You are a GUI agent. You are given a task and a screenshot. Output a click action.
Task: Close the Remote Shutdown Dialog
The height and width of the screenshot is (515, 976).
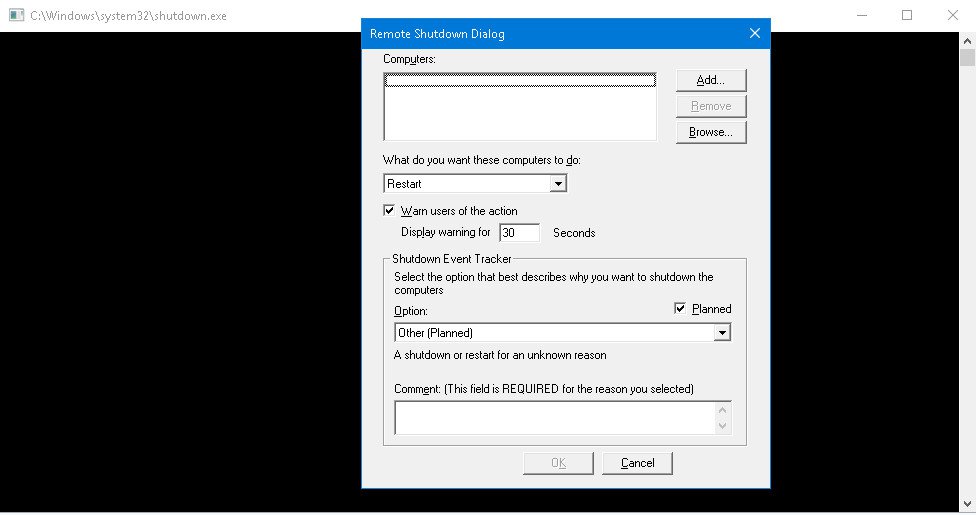tap(755, 33)
